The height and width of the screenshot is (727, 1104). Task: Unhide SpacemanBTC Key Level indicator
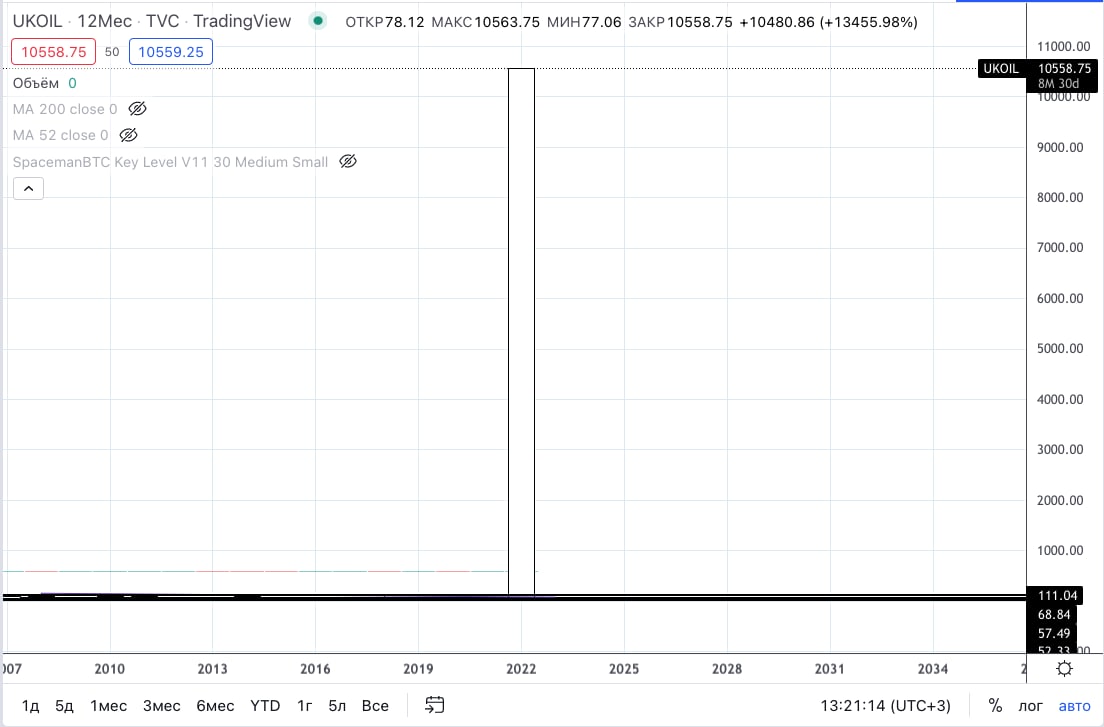click(348, 161)
